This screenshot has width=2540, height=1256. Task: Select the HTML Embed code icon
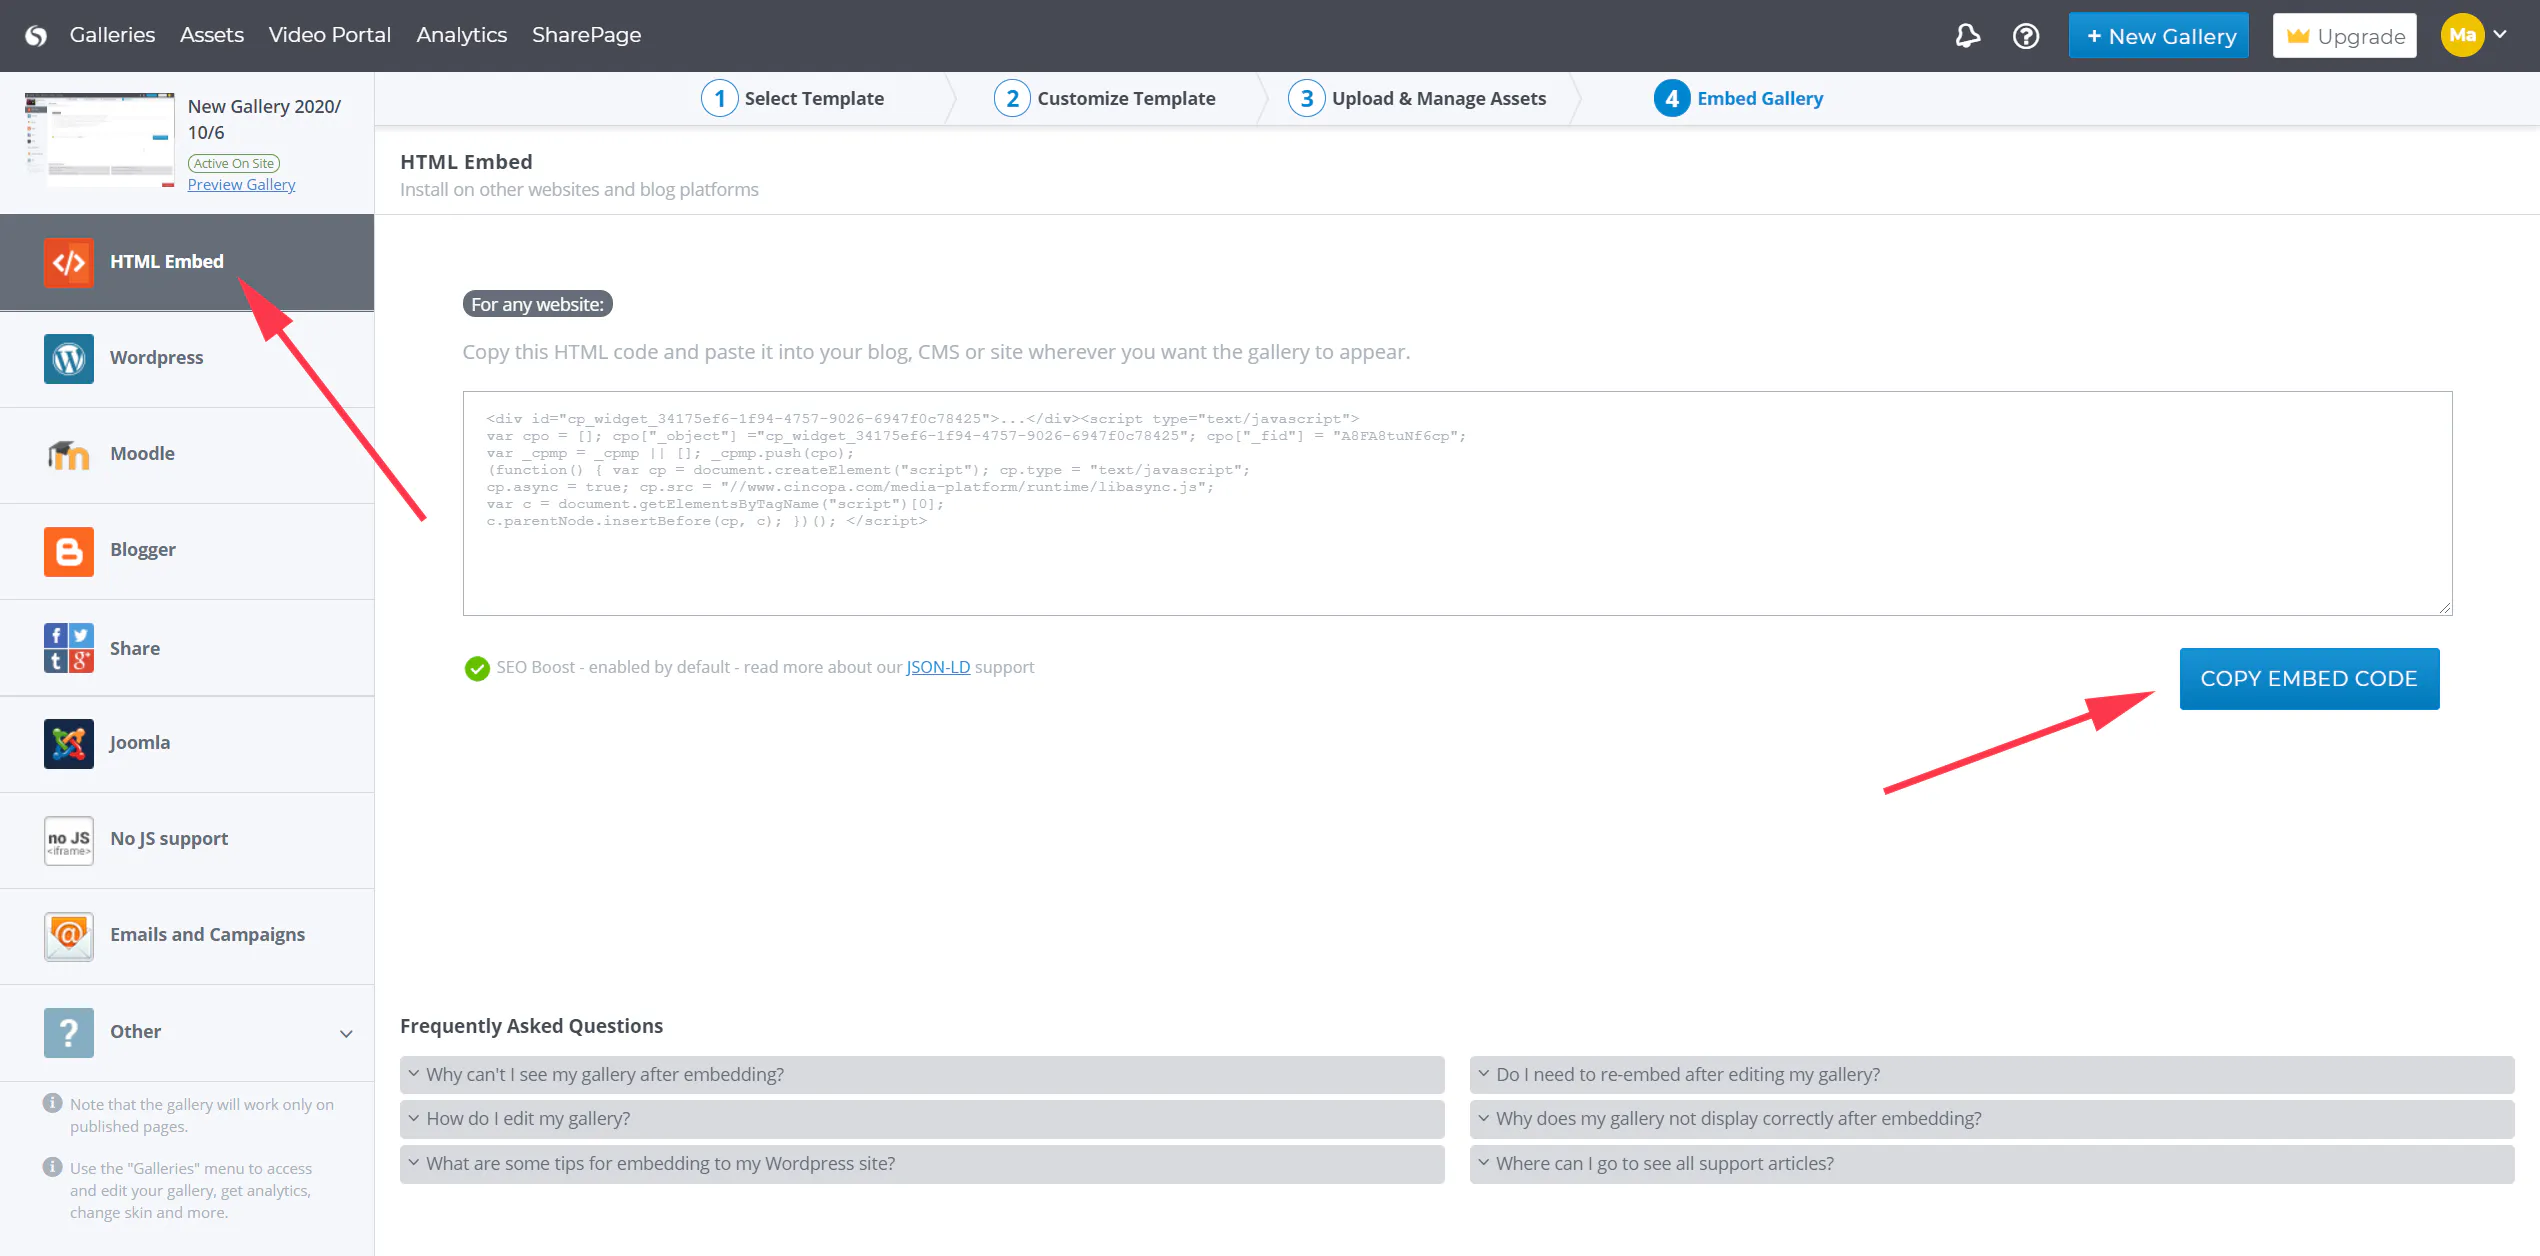[69, 262]
